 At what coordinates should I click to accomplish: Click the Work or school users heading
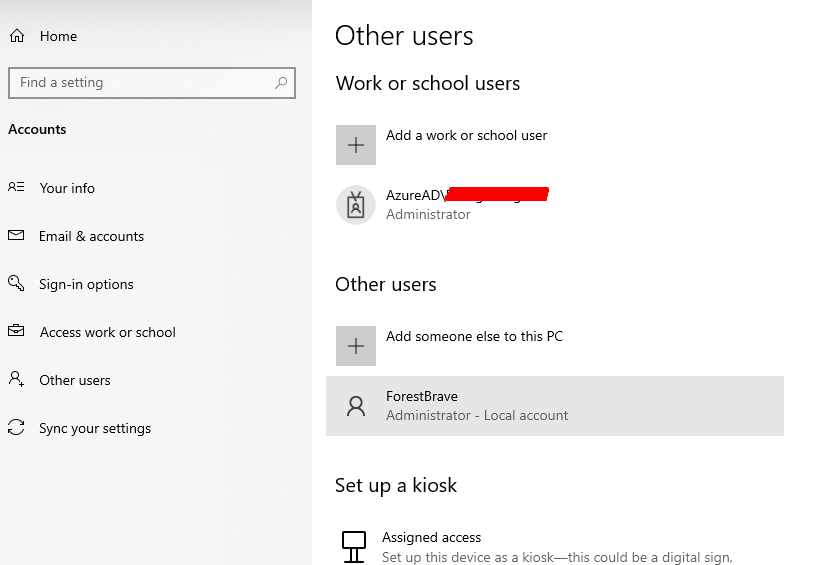tap(428, 84)
